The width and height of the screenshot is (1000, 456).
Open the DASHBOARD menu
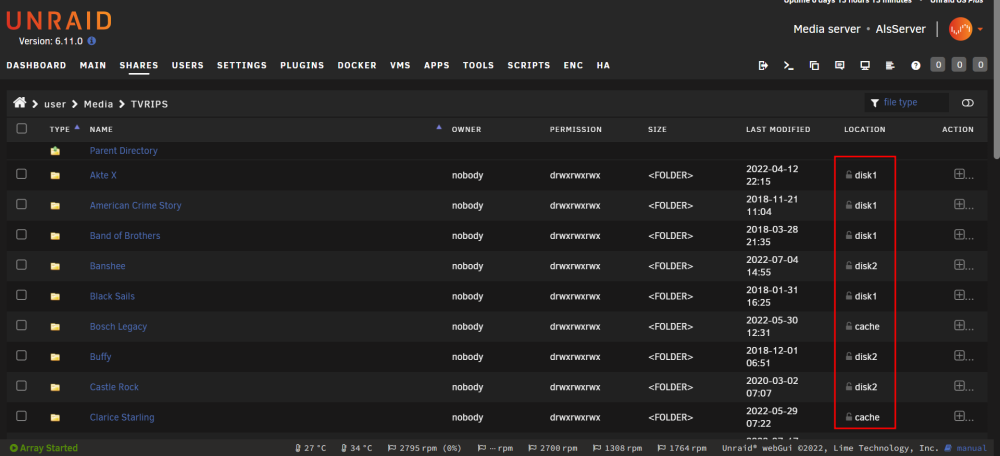coord(36,65)
